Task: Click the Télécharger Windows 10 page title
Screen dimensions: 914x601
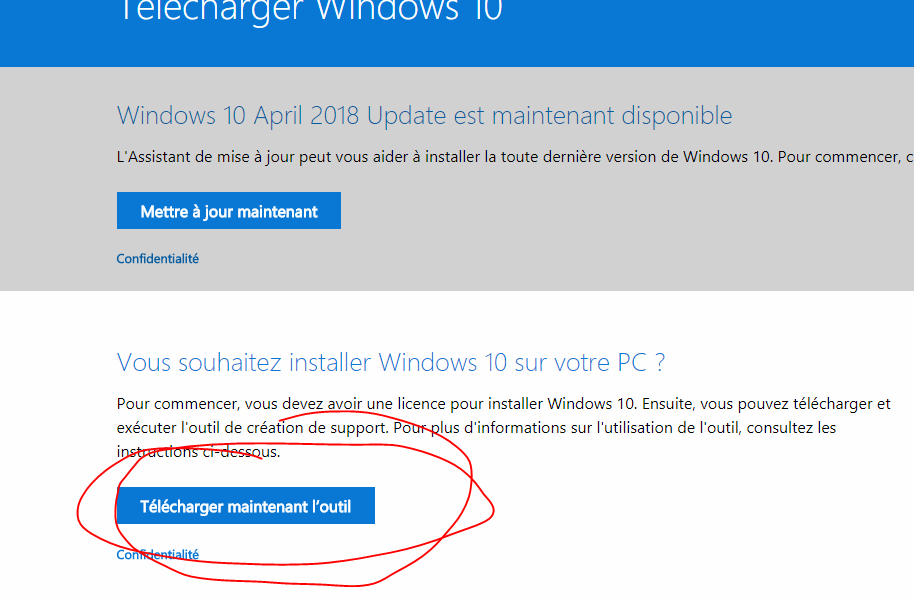Action: 310,10
